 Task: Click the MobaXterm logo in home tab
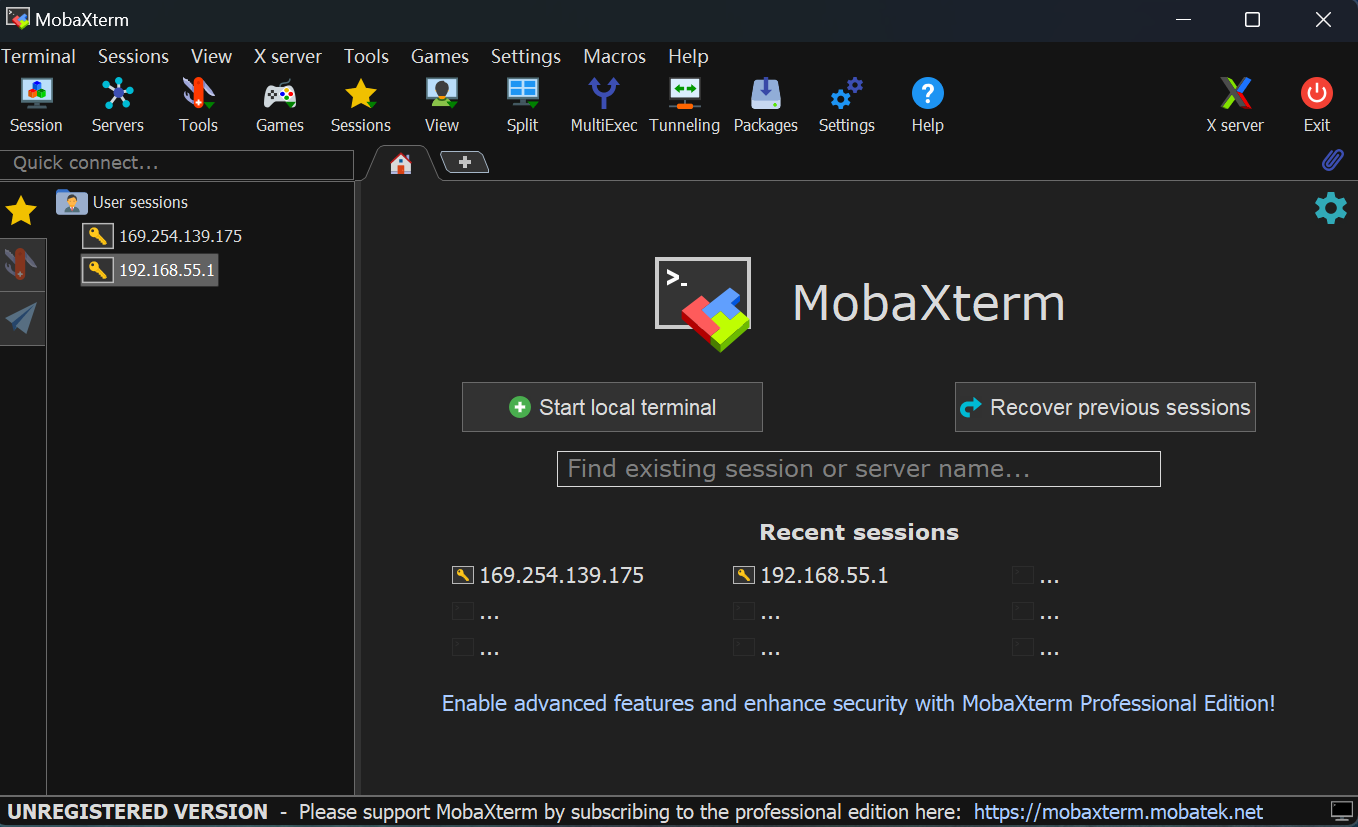pyautogui.click(x=703, y=304)
